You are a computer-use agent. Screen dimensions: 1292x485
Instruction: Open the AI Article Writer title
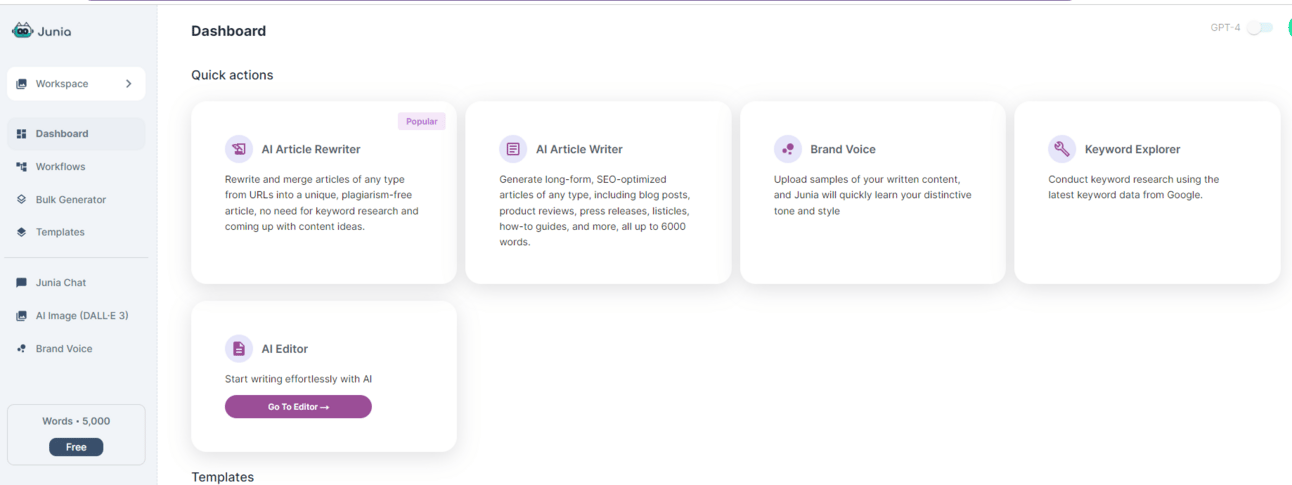(579, 149)
